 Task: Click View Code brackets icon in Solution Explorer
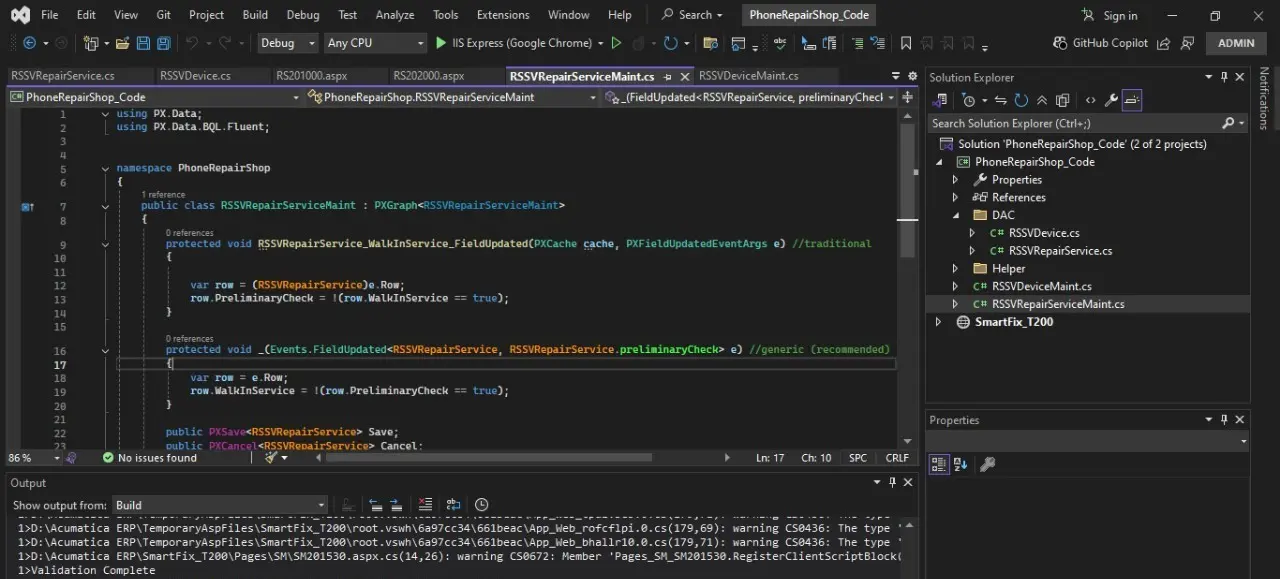(x=1090, y=100)
